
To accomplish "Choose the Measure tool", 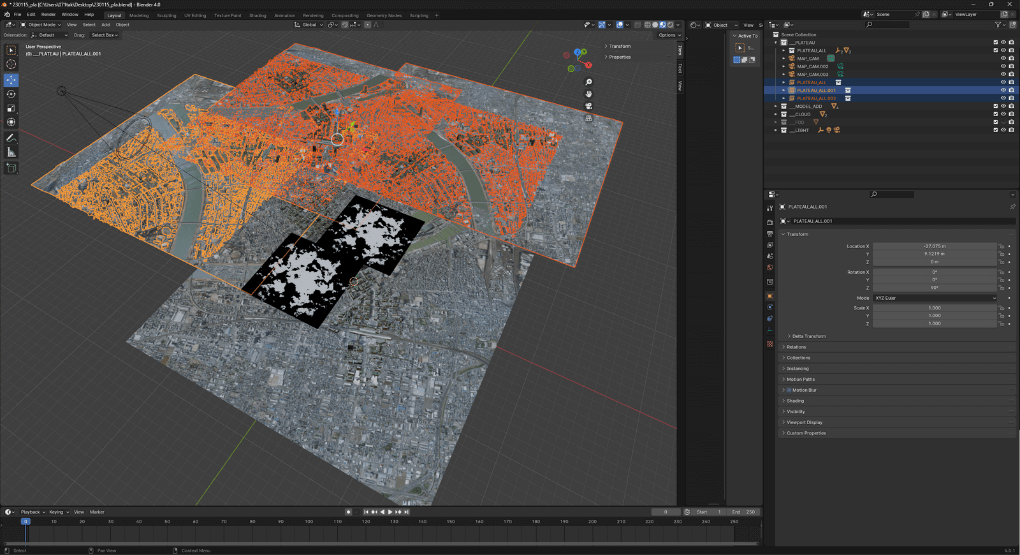I will [11, 152].
